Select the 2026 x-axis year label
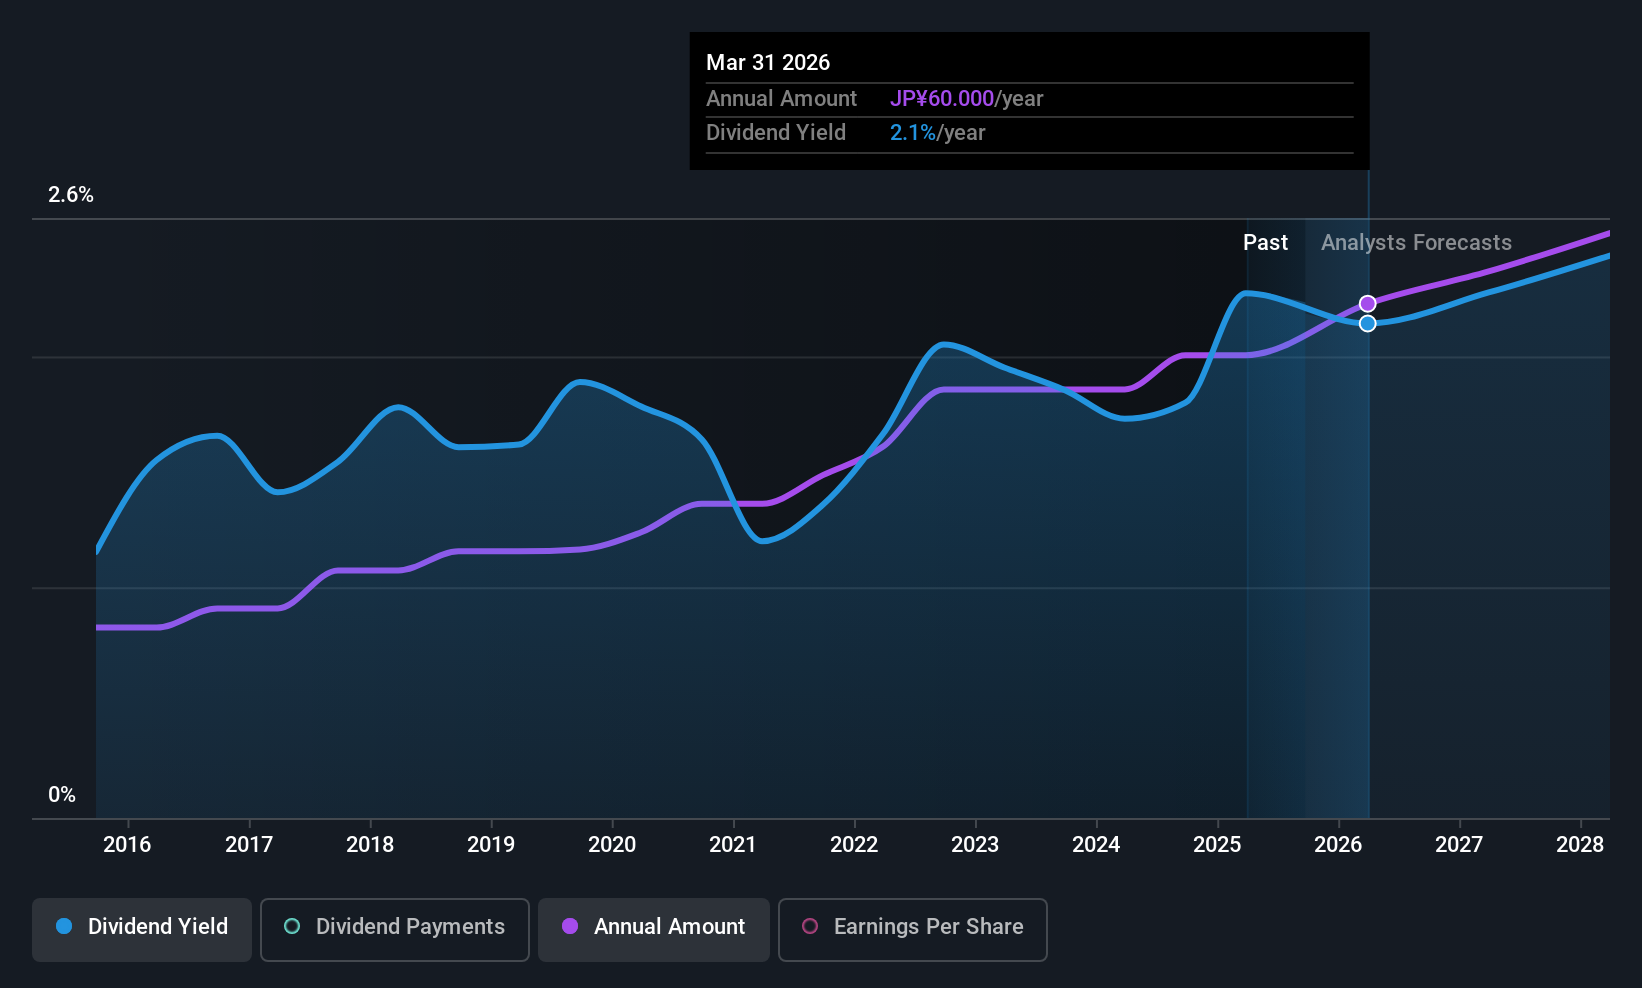Screen dimensions: 1642x988 click(x=1338, y=845)
